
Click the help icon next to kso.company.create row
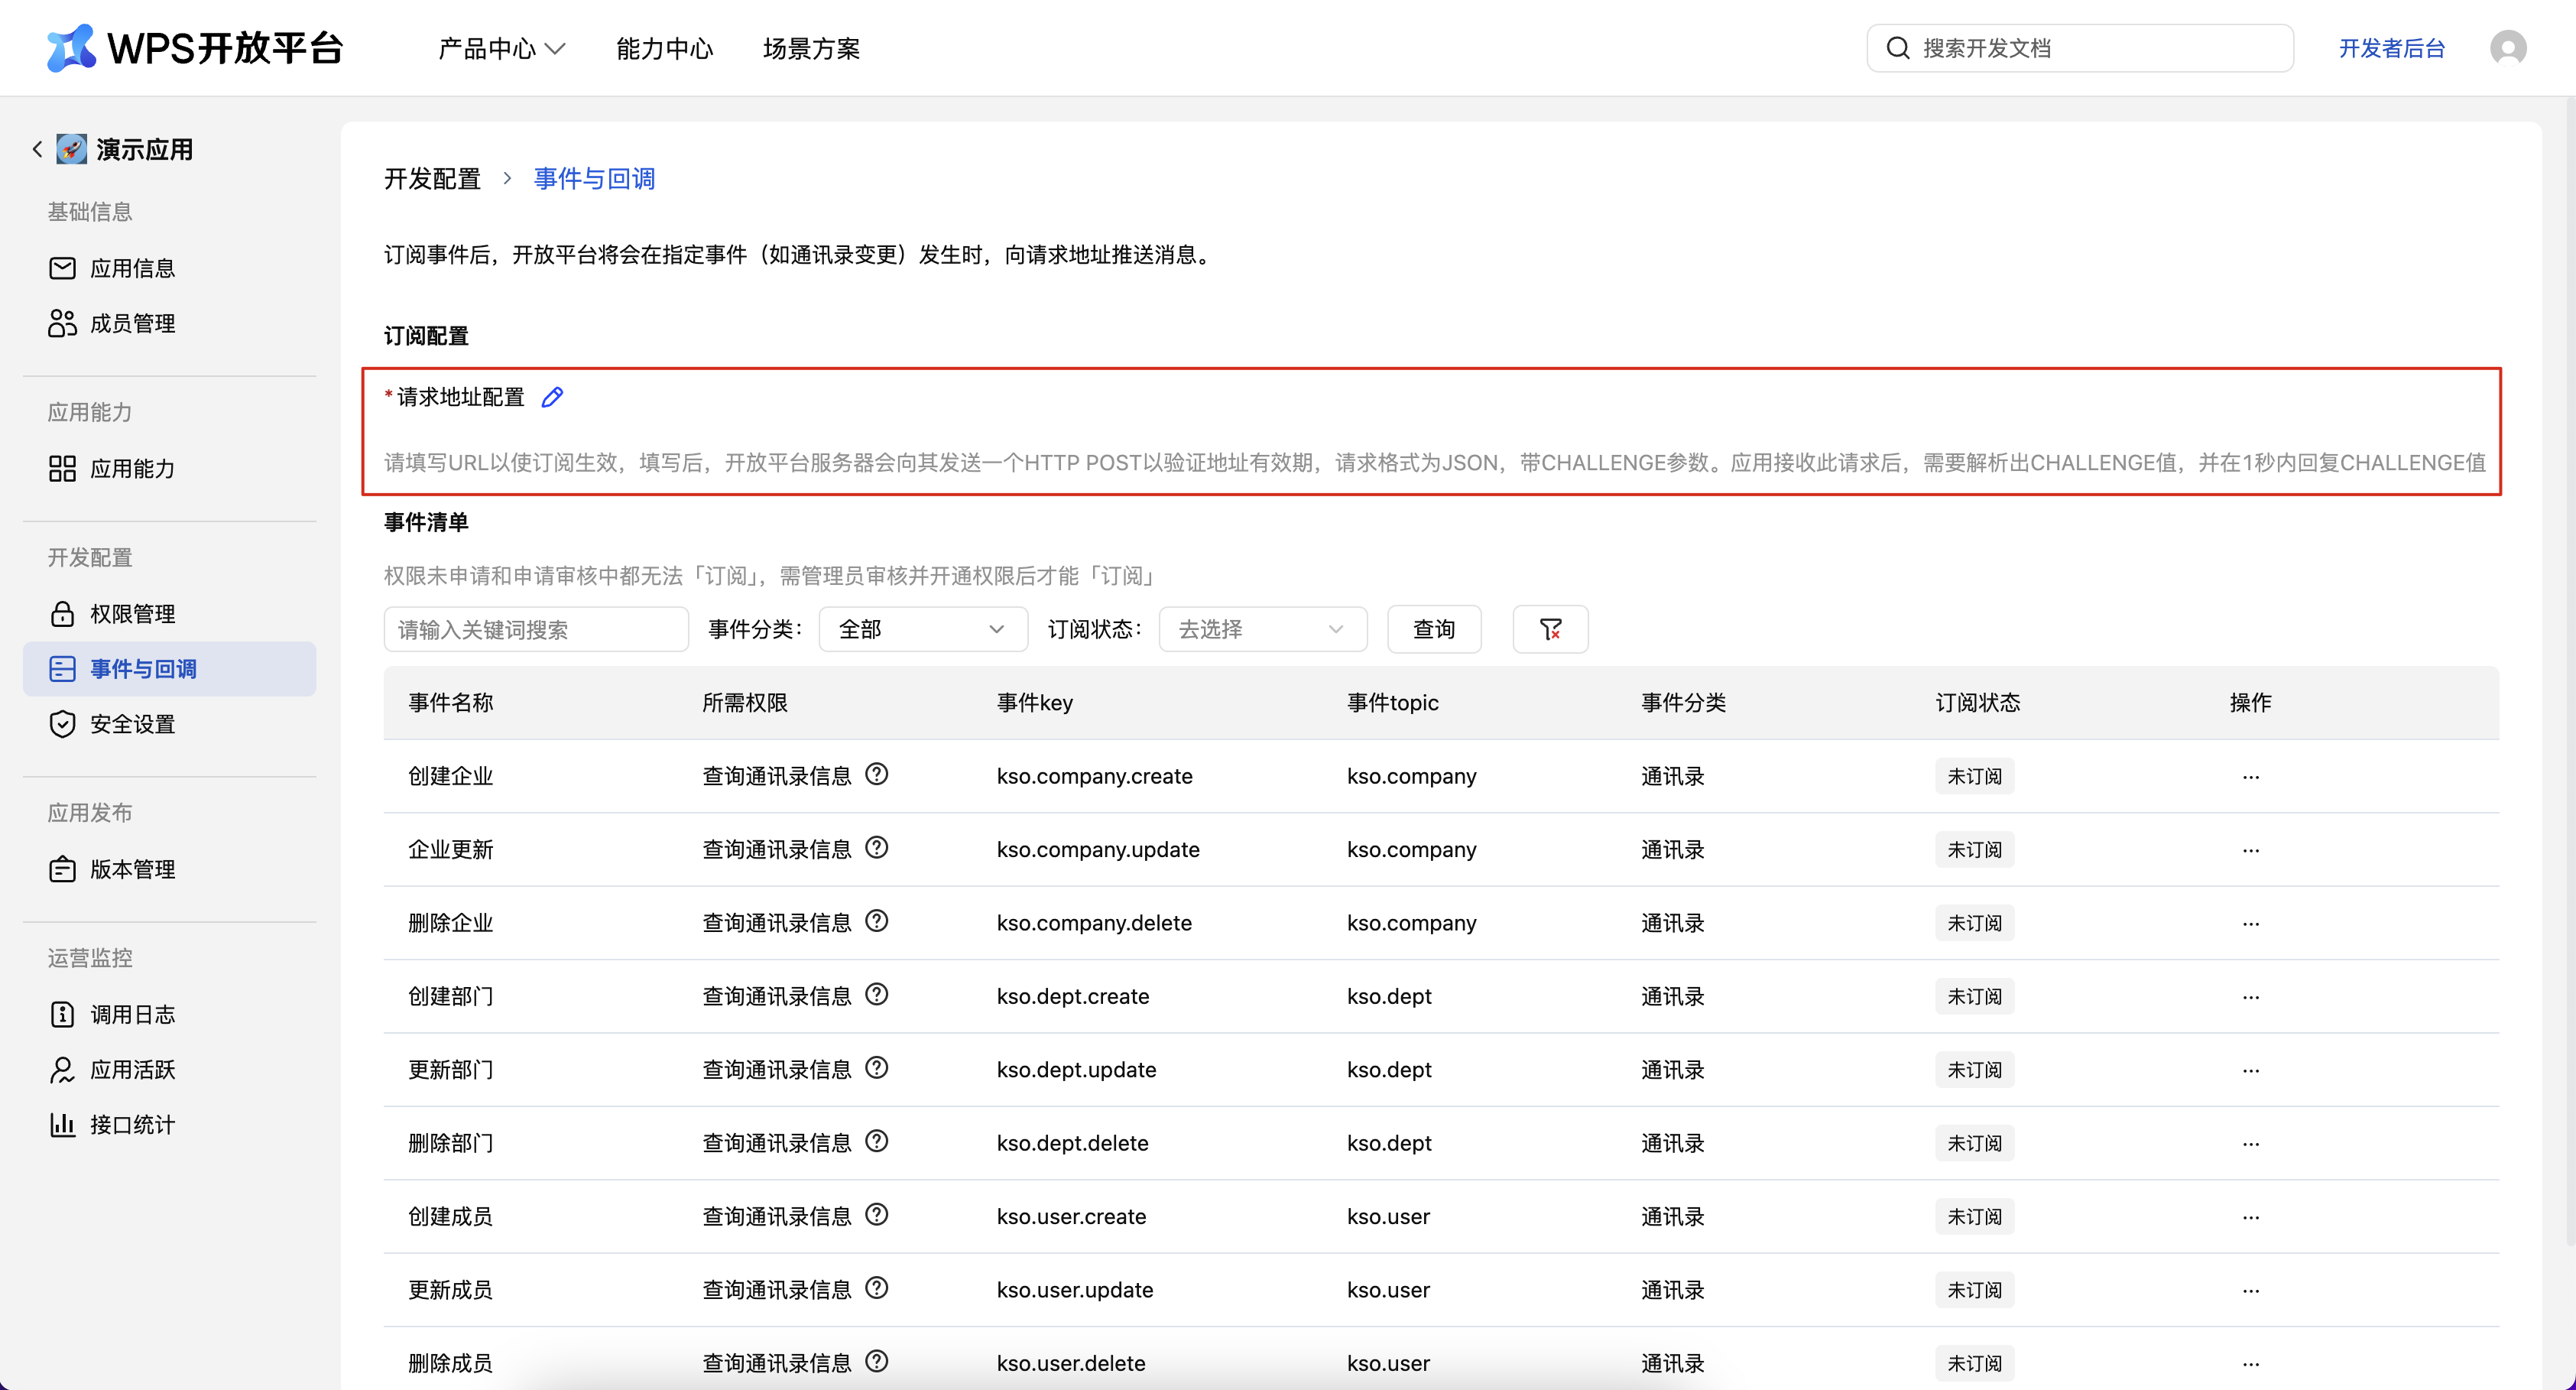pos(877,774)
